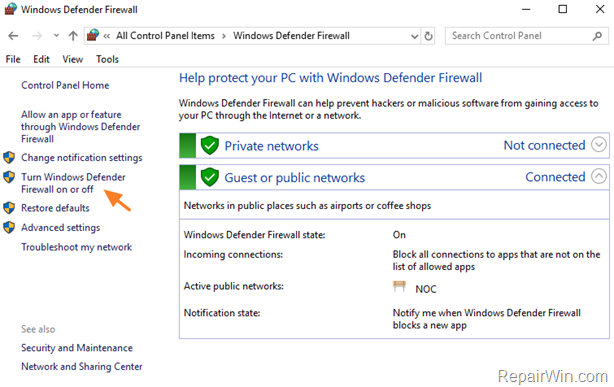Click the Not connected status text
614x387 pixels.
(544, 145)
